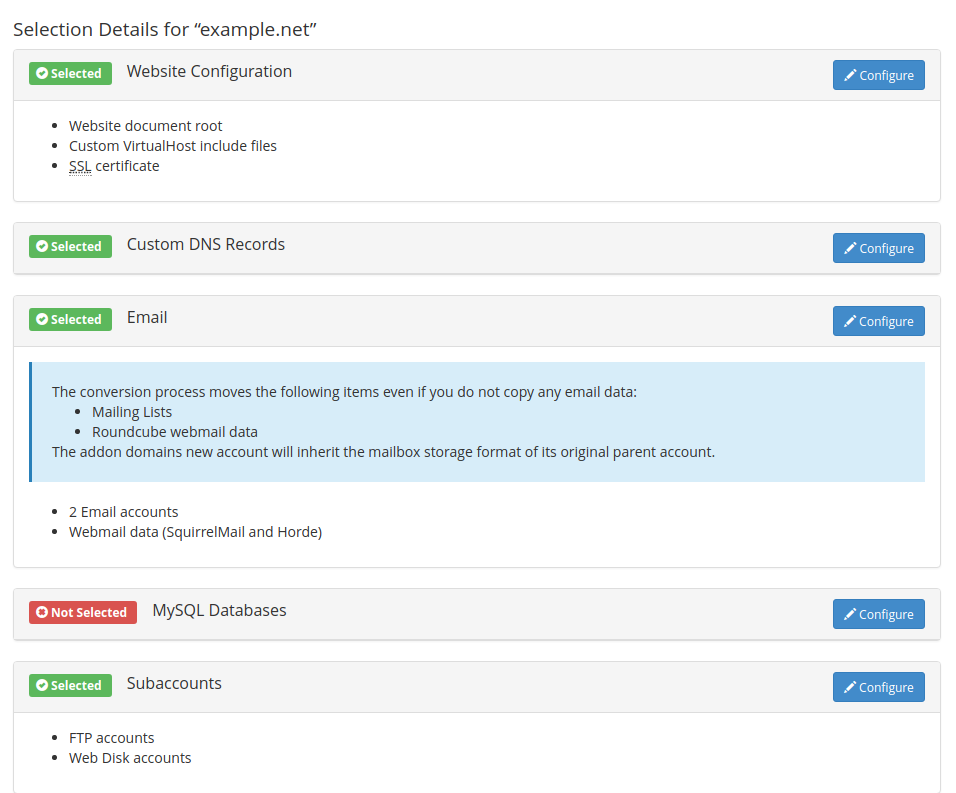
Task: Click pencil icon on Email's Configure button
Action: (850, 321)
